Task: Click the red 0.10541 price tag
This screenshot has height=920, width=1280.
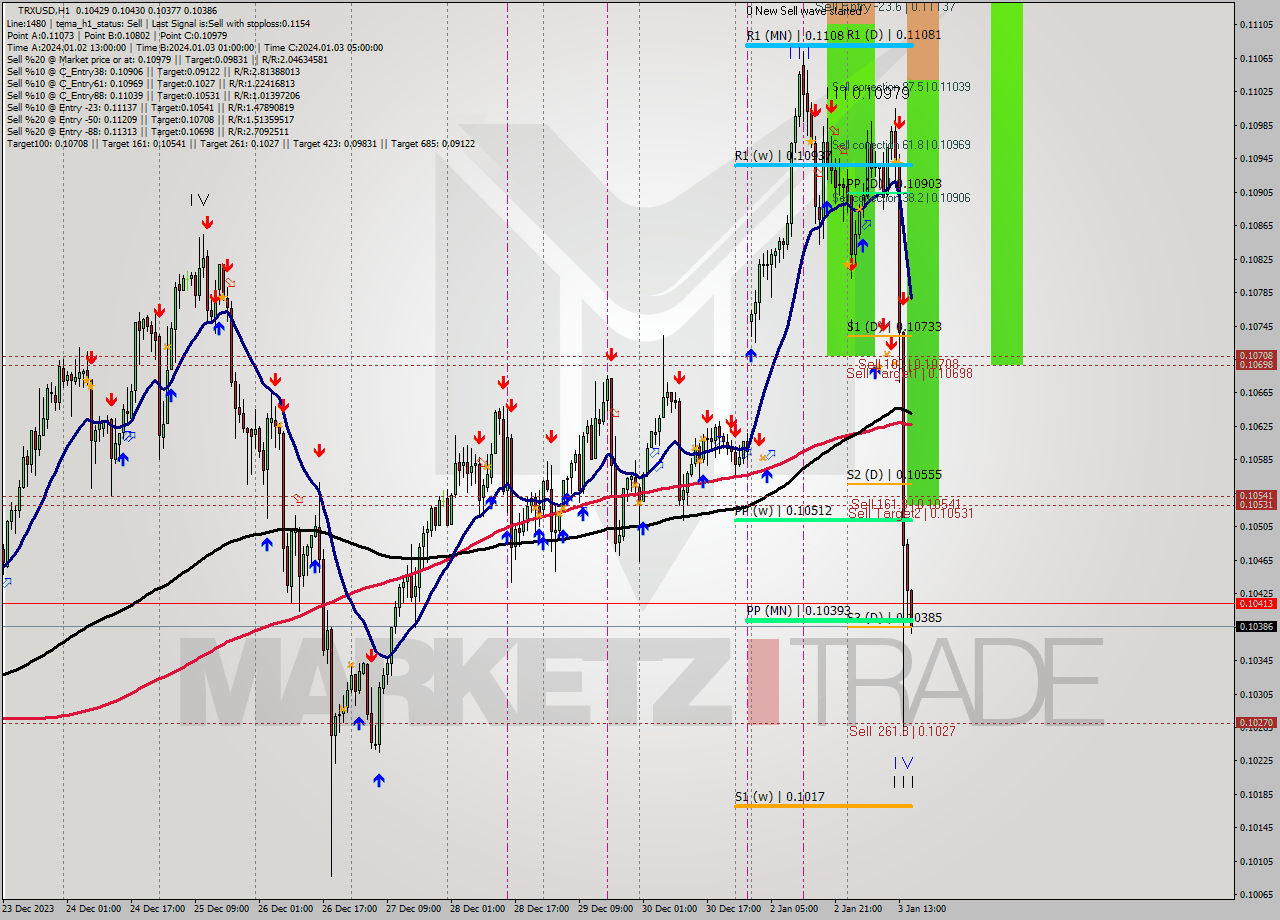Action: tap(1256, 495)
